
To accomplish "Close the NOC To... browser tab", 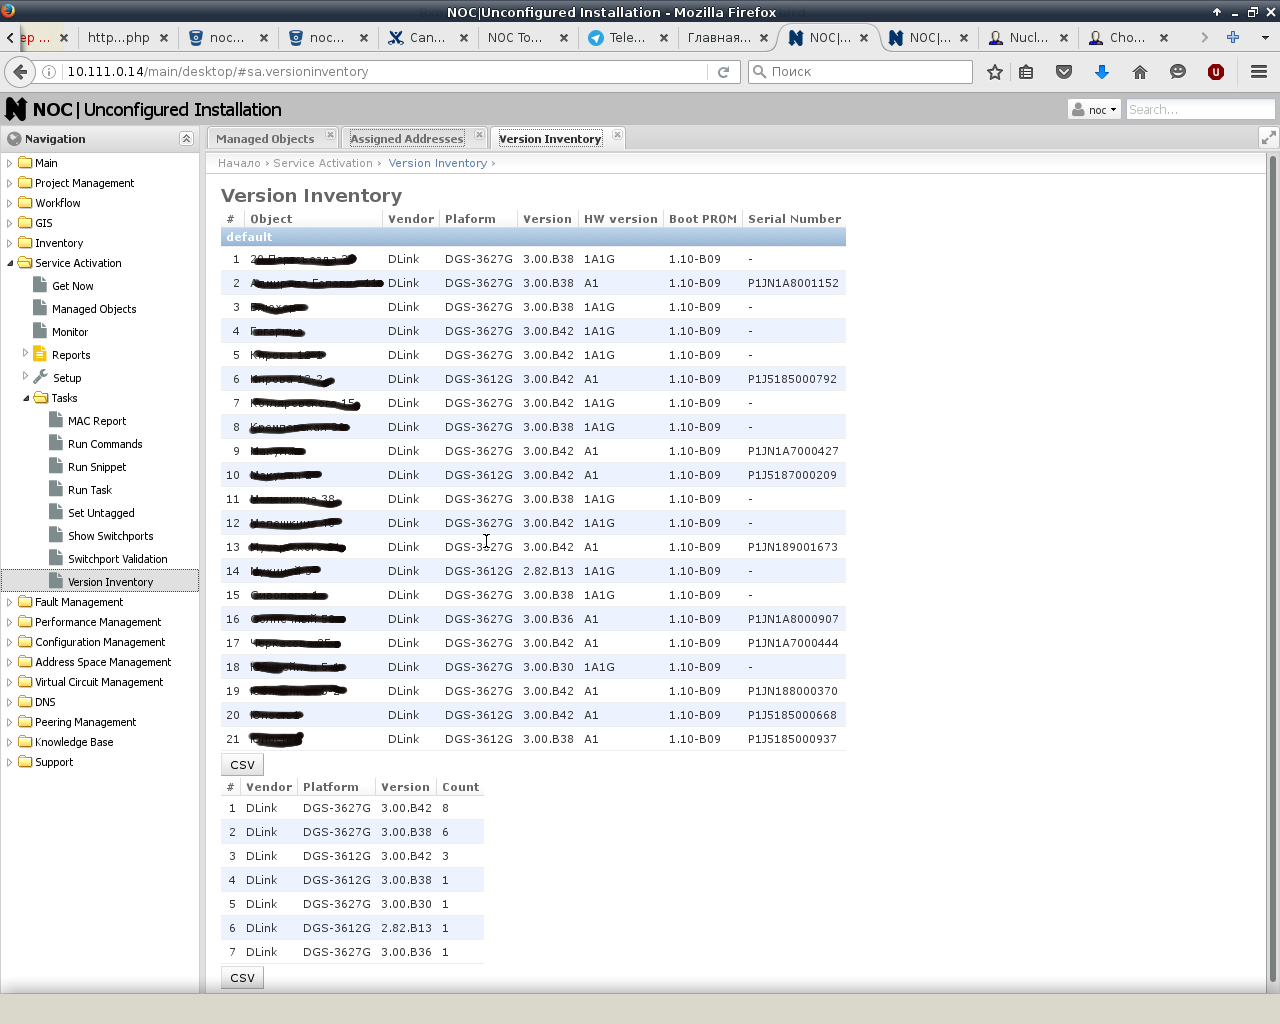I will 564,38.
